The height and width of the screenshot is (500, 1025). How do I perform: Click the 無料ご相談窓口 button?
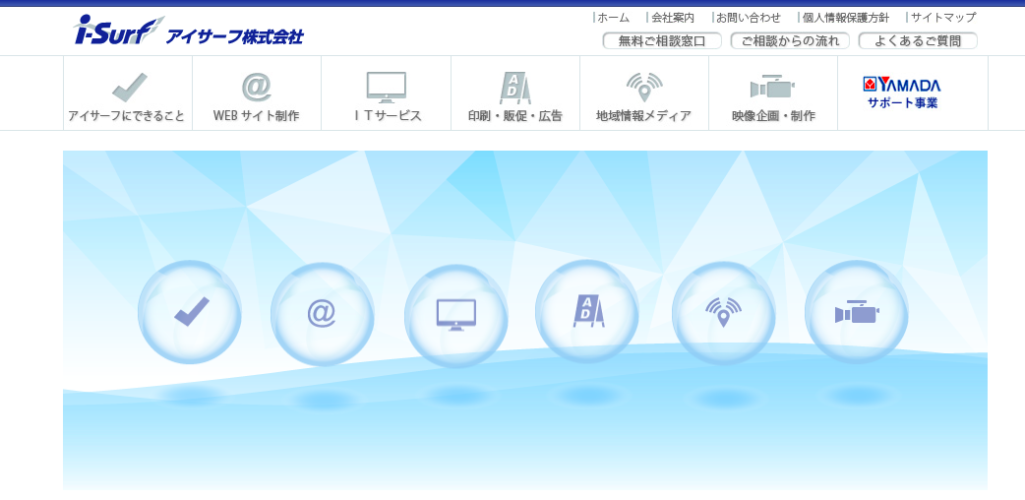(661, 41)
